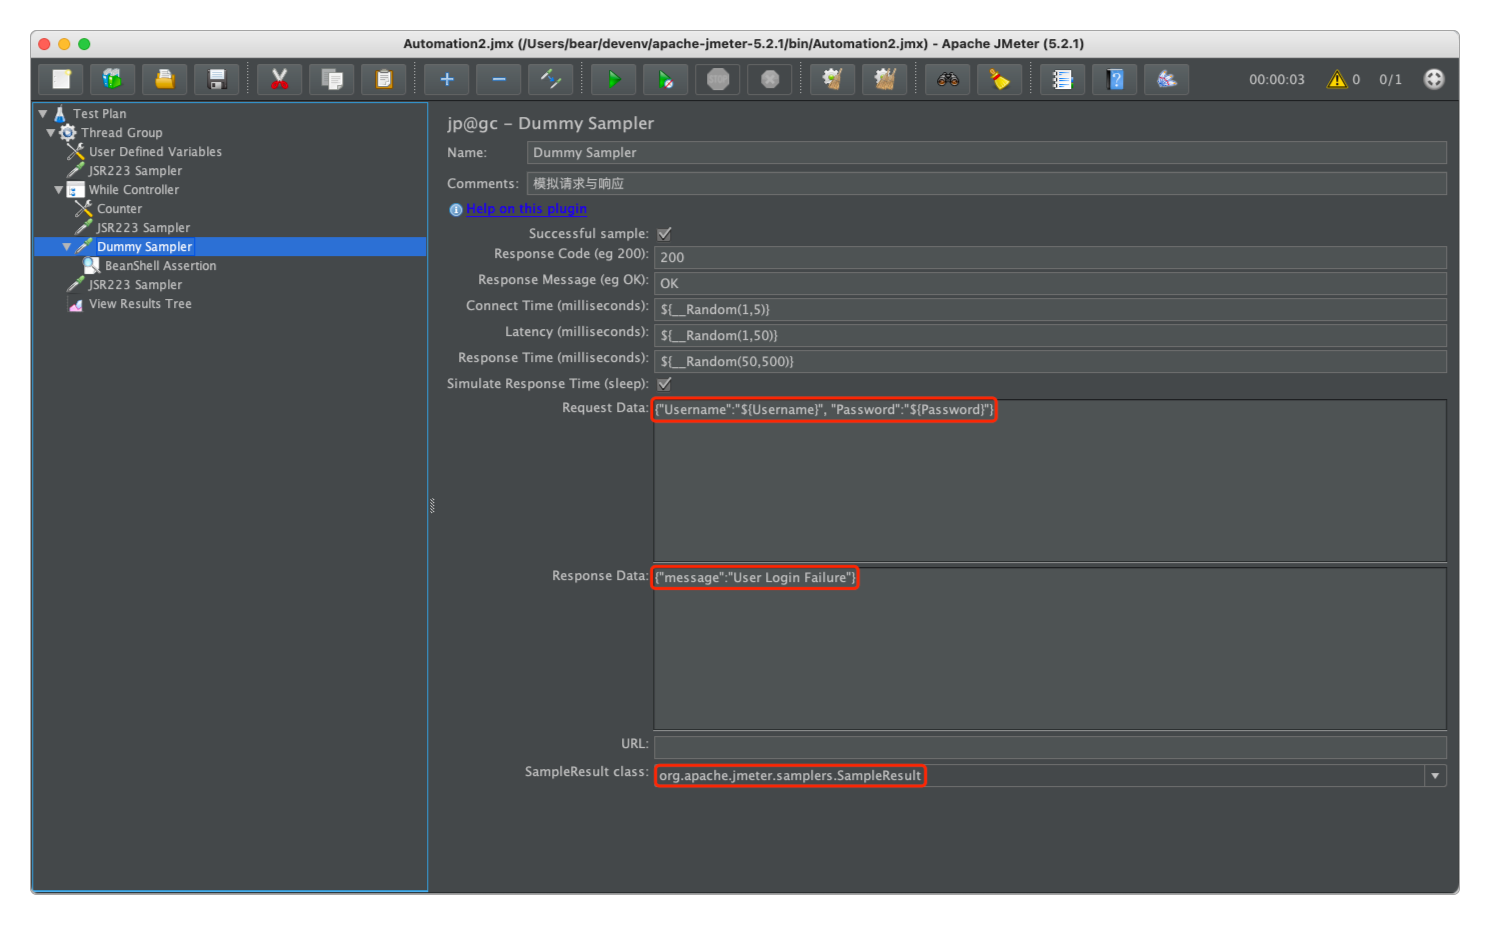Screen dimensions: 1490x925
Task: Click inside the Request Data area
Action: click(1050, 481)
